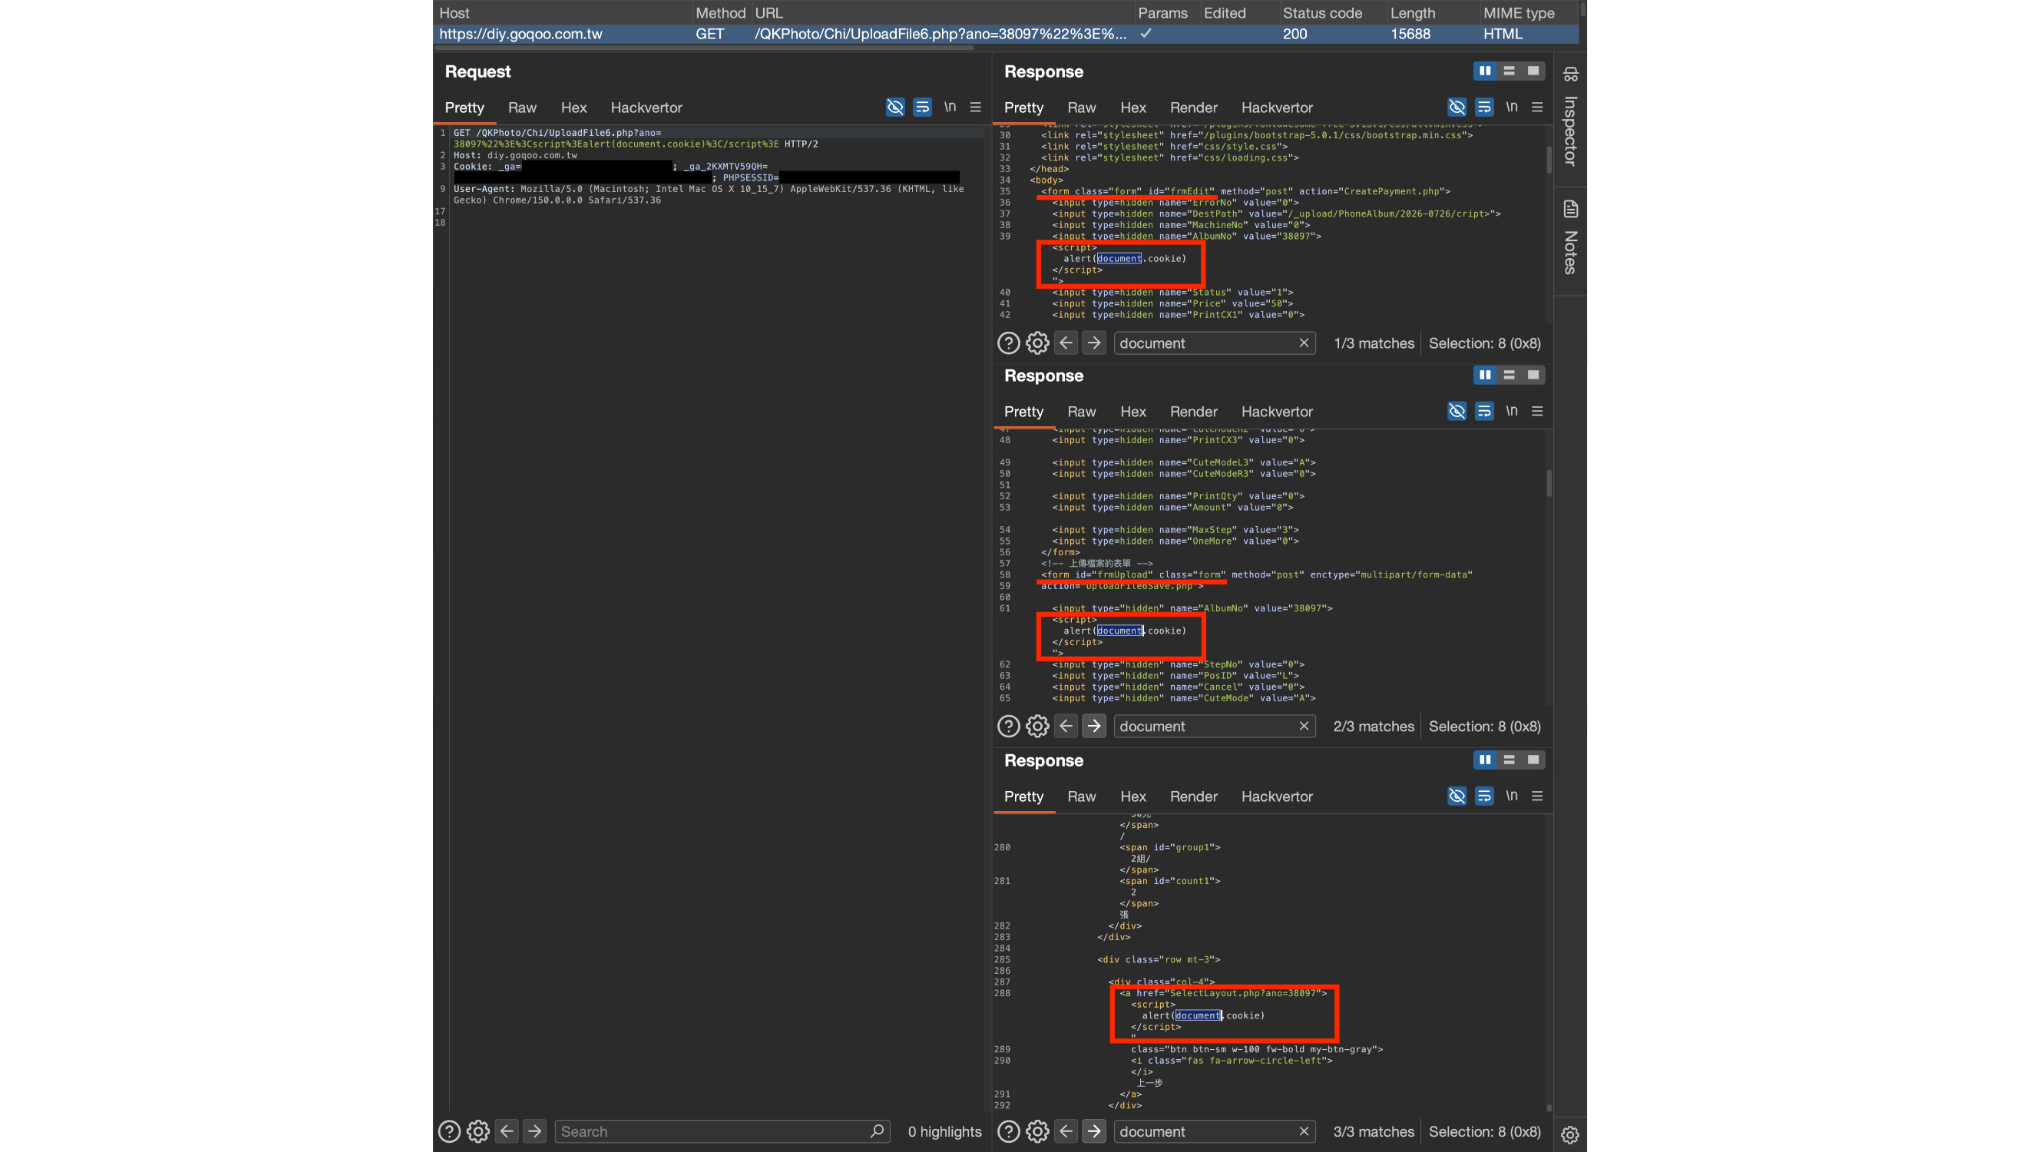
Task: Clear the search term in '1/3 matches' bar
Action: pyautogui.click(x=1304, y=343)
